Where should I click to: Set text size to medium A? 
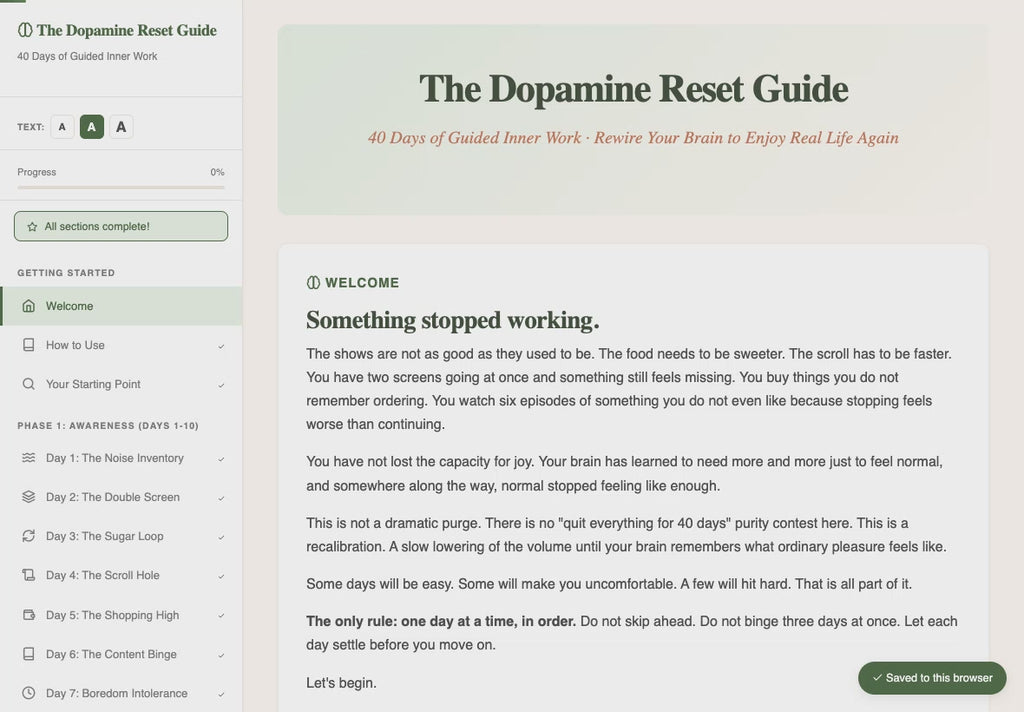click(91, 127)
